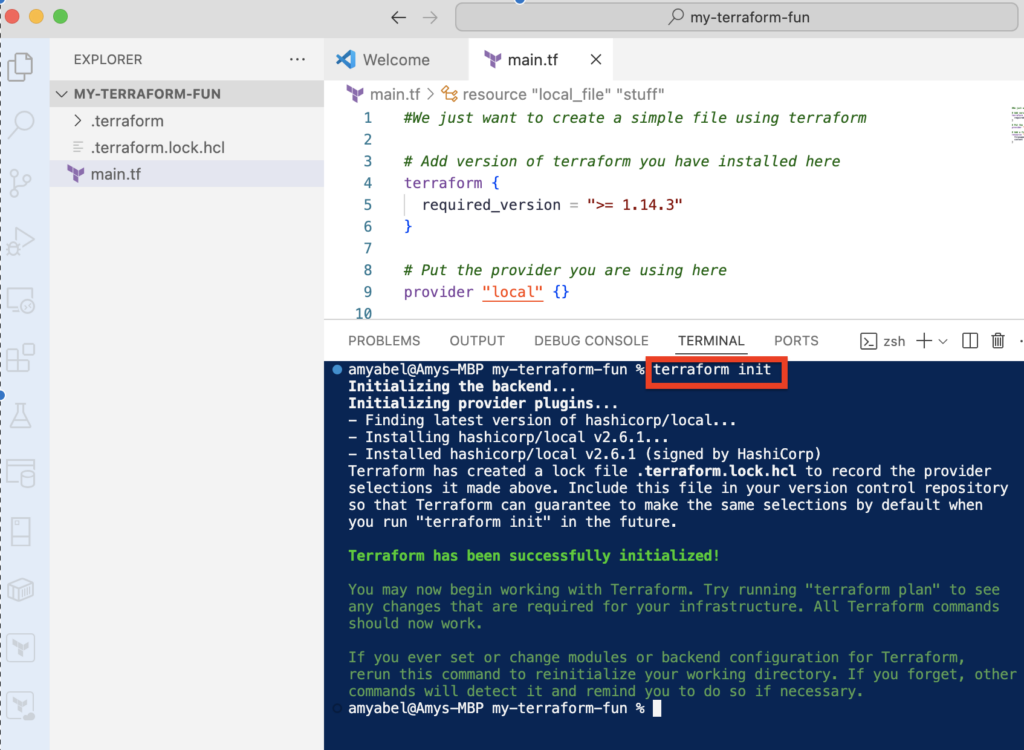Open the Testing flask icon

(x=21, y=415)
